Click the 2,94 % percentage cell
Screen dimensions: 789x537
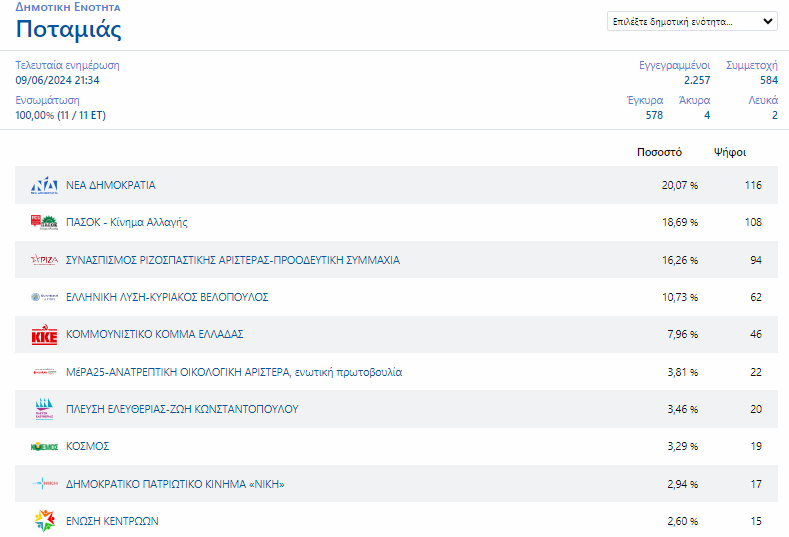pos(683,484)
